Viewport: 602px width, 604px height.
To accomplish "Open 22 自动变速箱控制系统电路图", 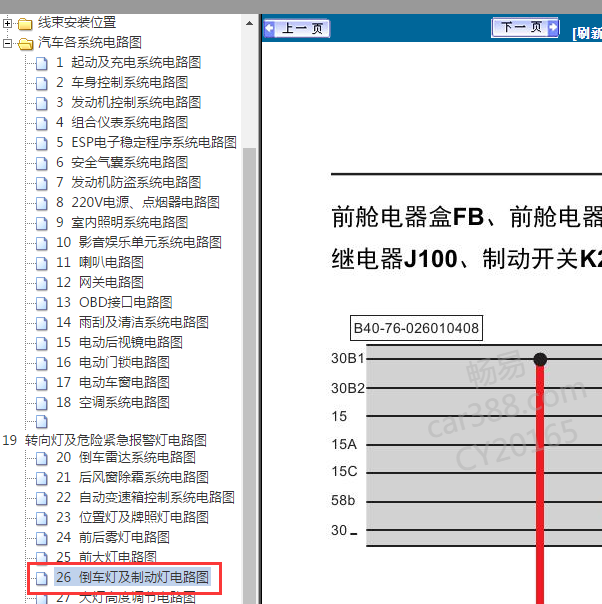I will [x=145, y=498].
